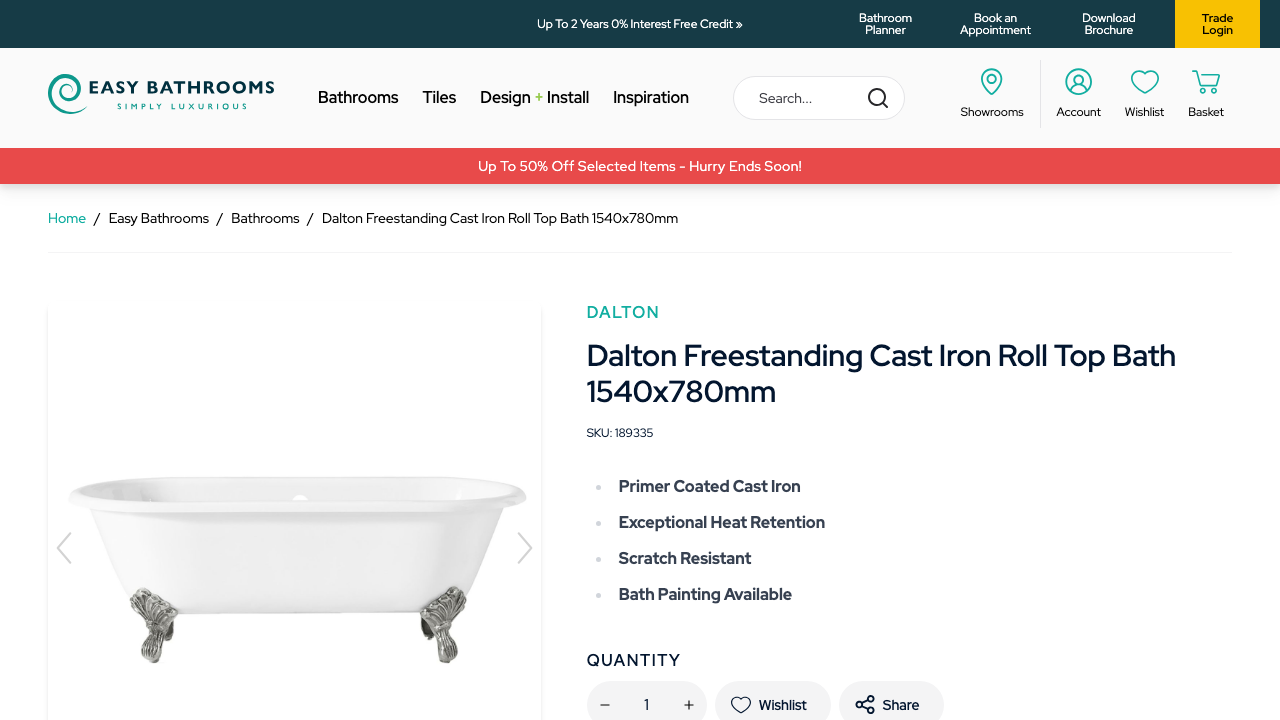Select the Account icon
Image resolution: width=1280 pixels, height=720 pixels.
(x=1078, y=81)
